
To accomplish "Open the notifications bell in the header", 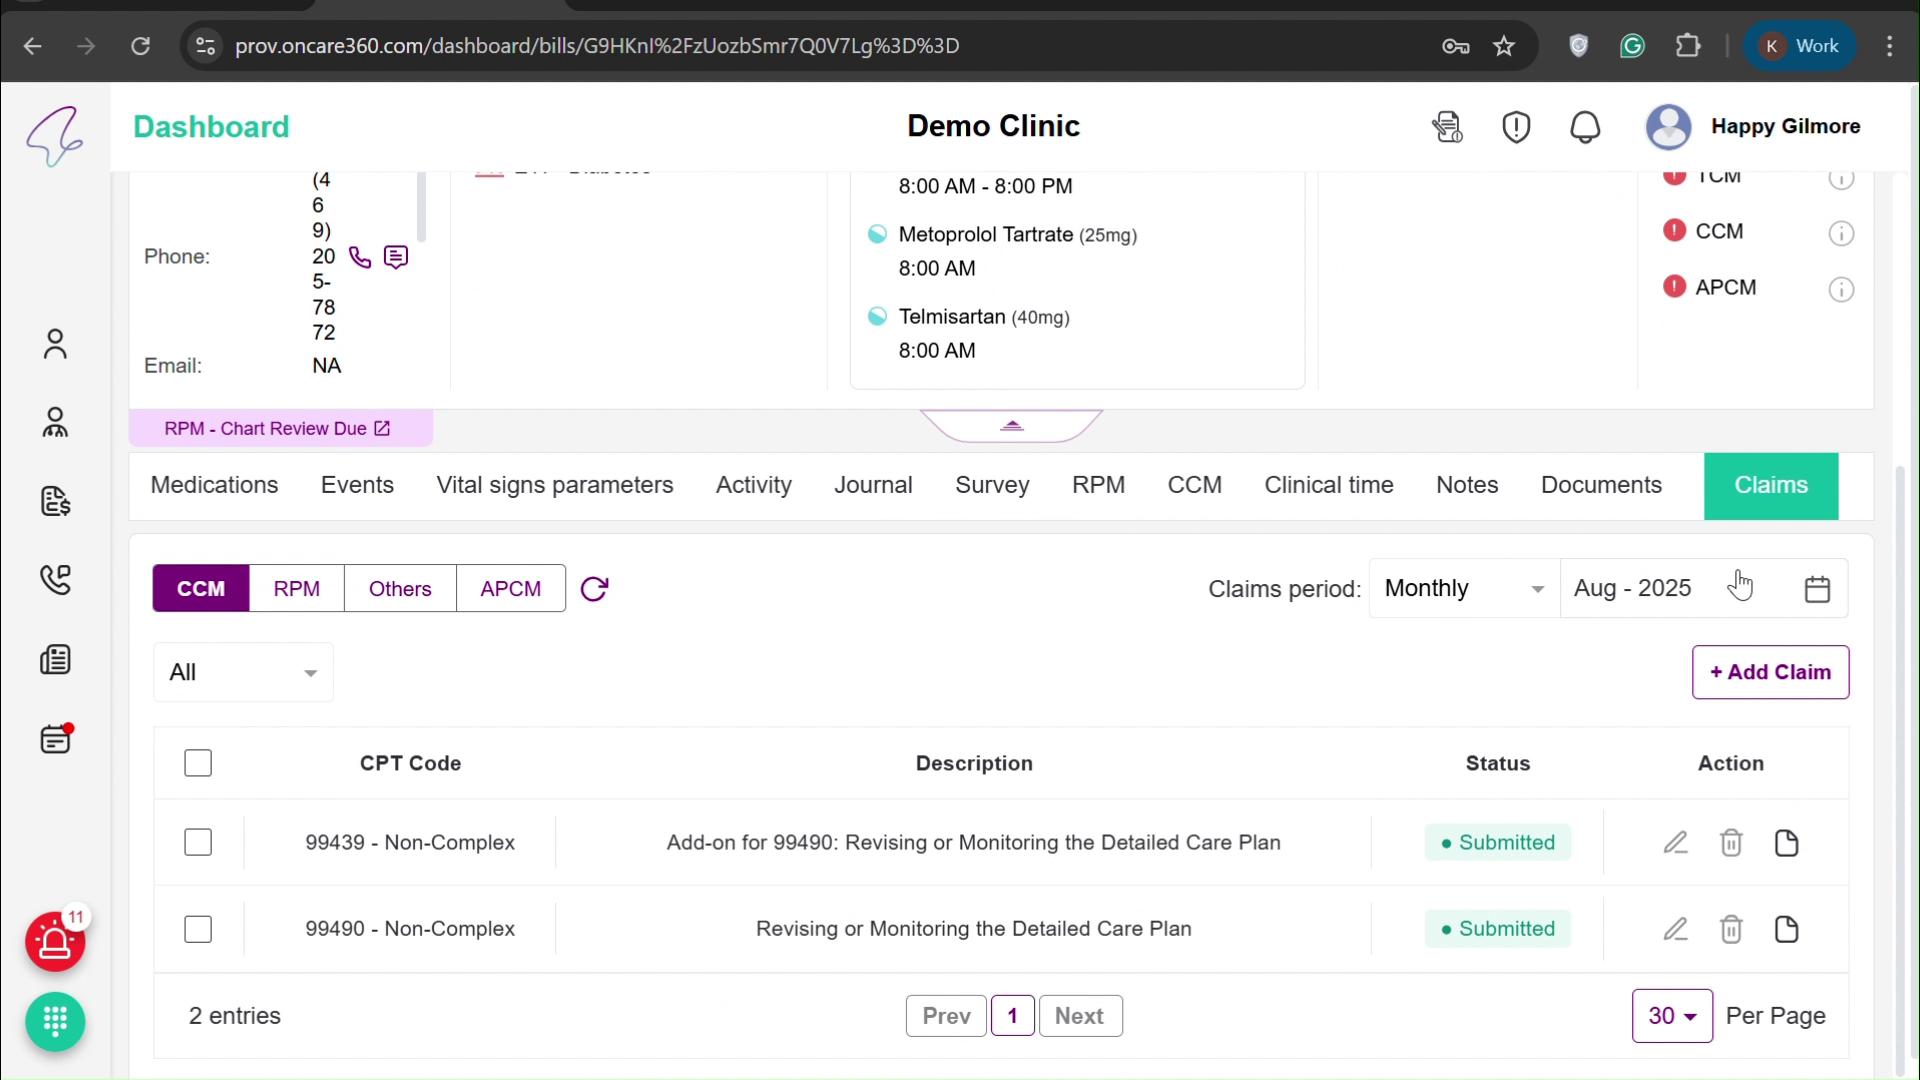I will coord(1584,127).
